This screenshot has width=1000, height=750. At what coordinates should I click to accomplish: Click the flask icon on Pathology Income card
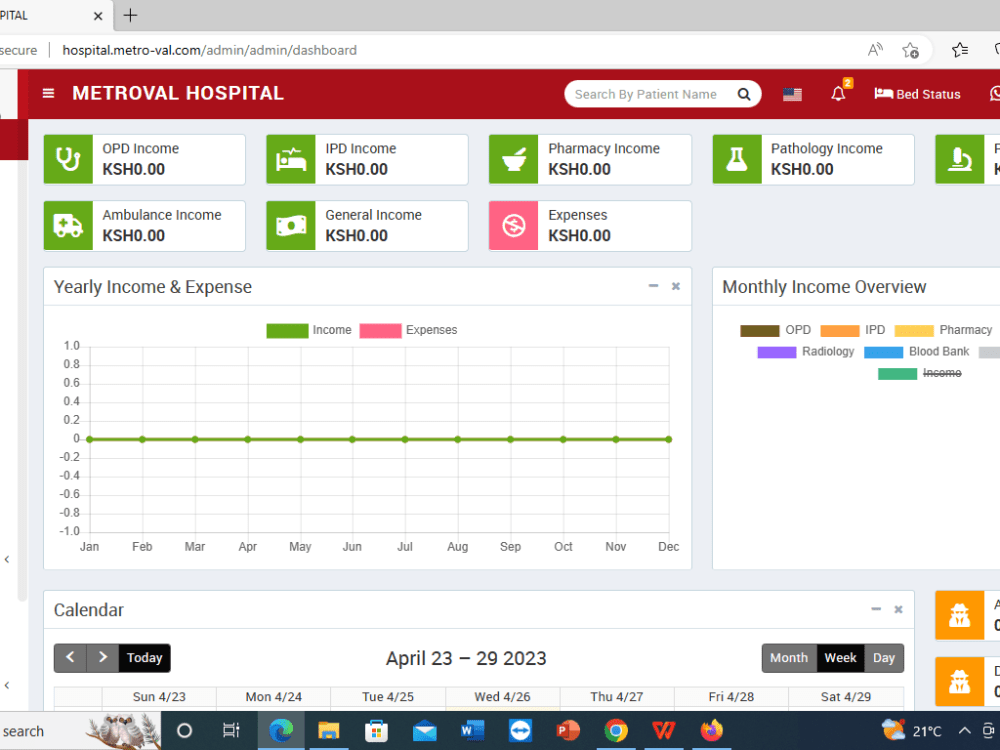point(736,159)
